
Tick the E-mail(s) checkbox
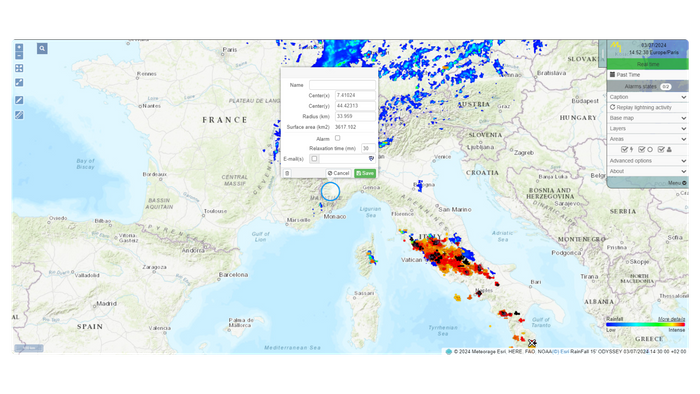coord(314,158)
